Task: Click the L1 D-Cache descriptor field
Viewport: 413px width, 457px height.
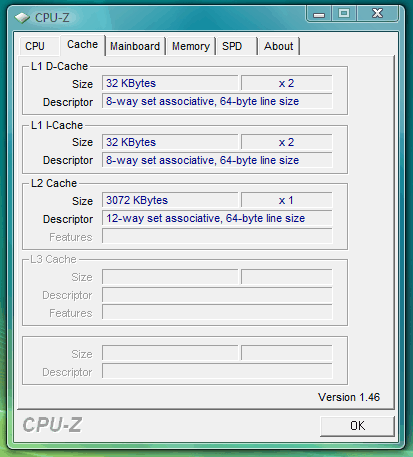Action: (x=217, y=101)
